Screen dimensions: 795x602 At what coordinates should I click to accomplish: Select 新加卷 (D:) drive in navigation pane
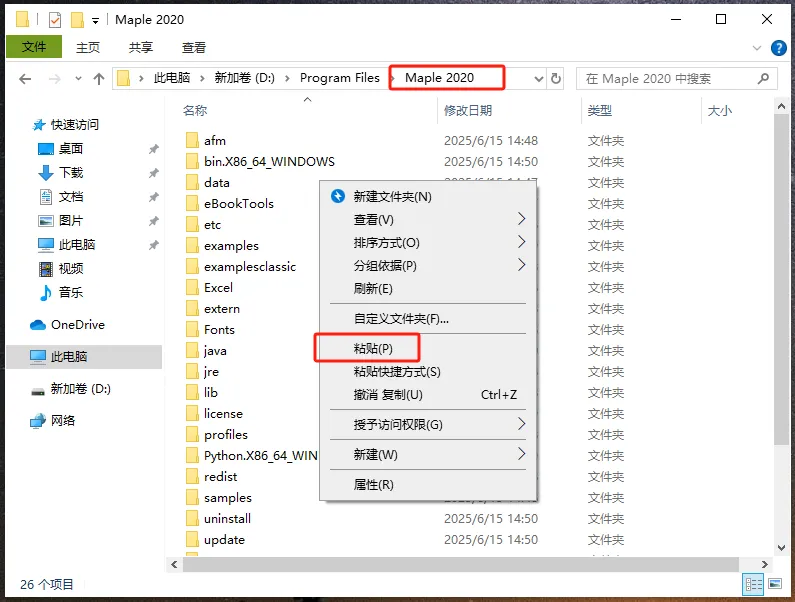click(x=80, y=389)
